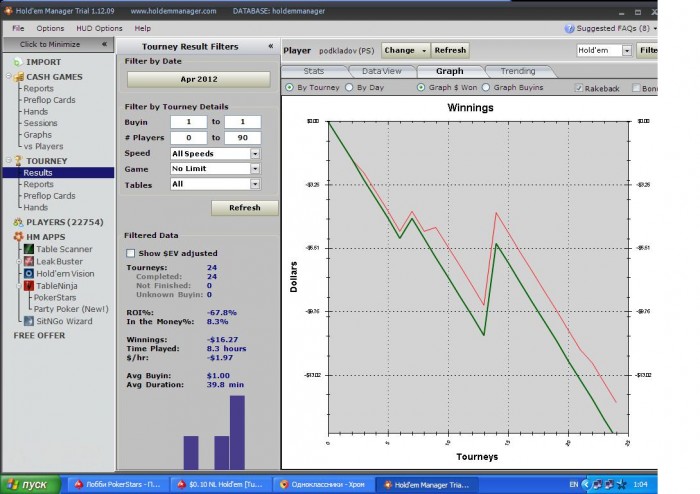Click the minimum Buyin input field
Image resolution: width=700 pixels, height=494 pixels.
click(188, 122)
